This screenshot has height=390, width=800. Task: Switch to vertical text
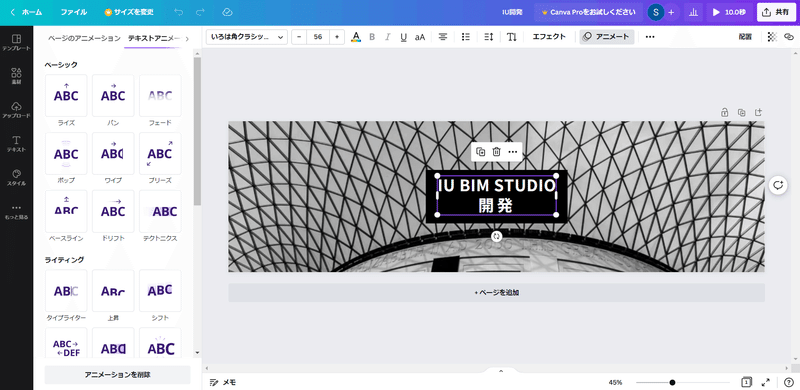[x=512, y=37]
